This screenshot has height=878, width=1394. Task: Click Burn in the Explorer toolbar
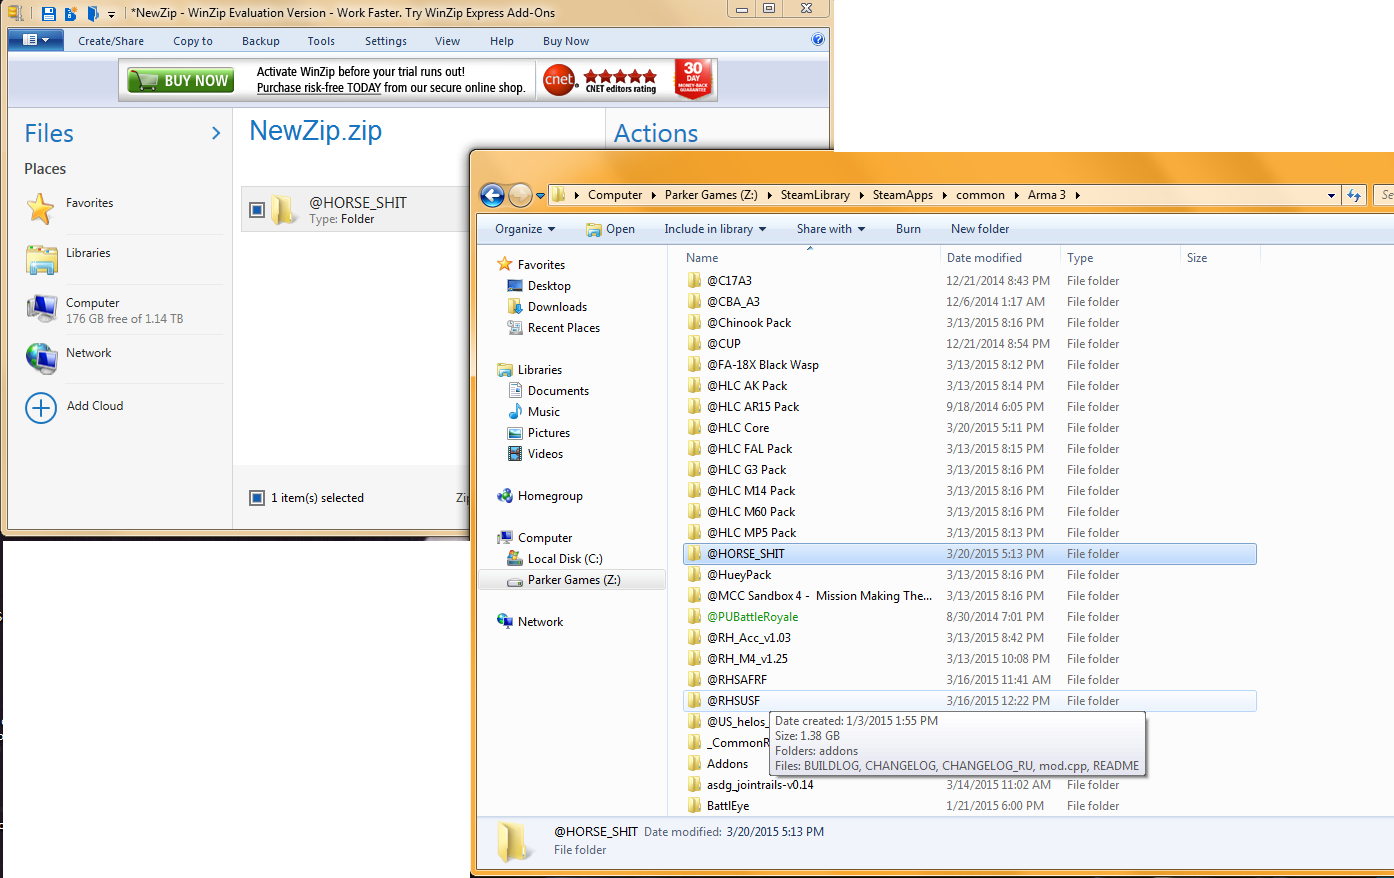(908, 229)
